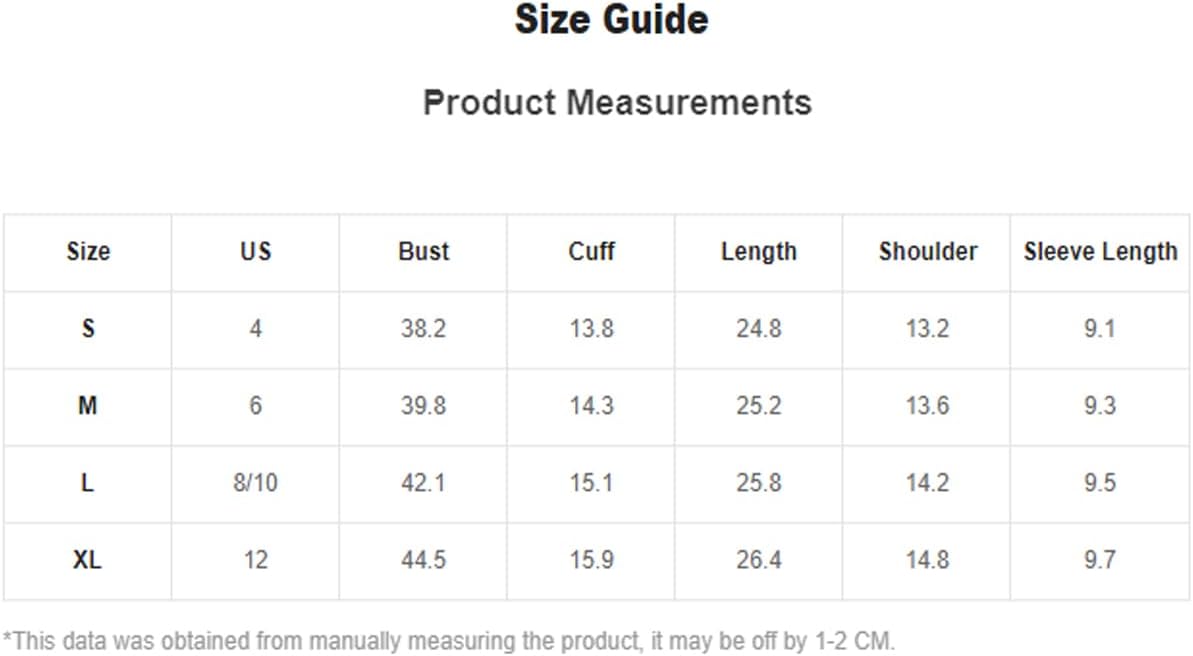
Task: Select the Bust column header
Action: coord(424,251)
